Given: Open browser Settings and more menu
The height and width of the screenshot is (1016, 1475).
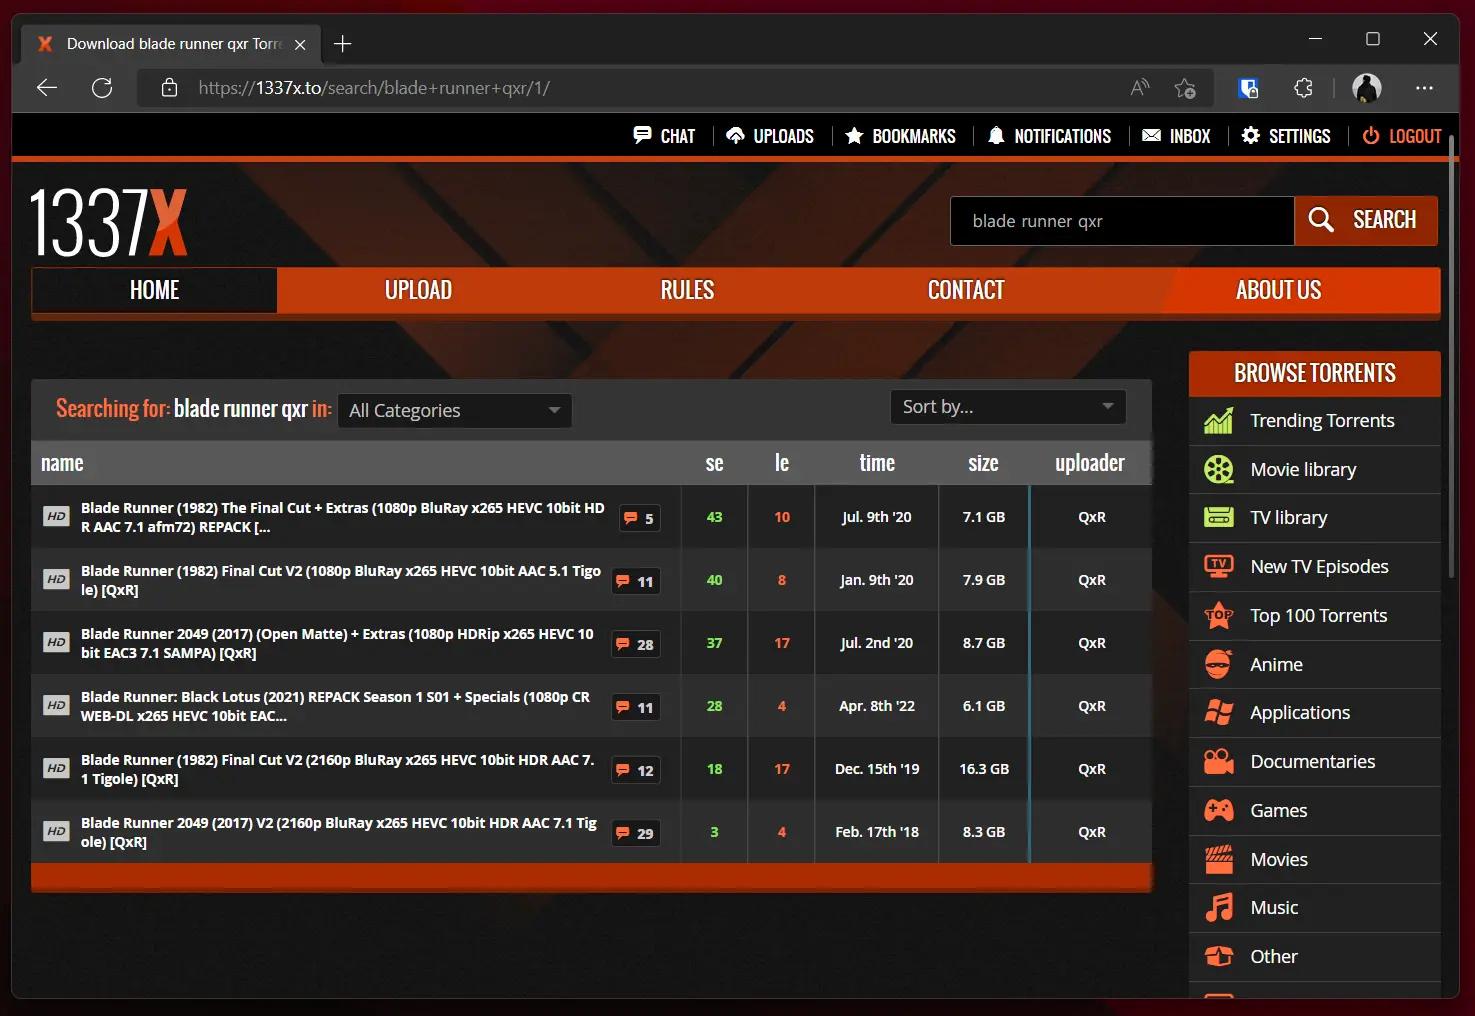Looking at the screenshot, I should coord(1425,88).
